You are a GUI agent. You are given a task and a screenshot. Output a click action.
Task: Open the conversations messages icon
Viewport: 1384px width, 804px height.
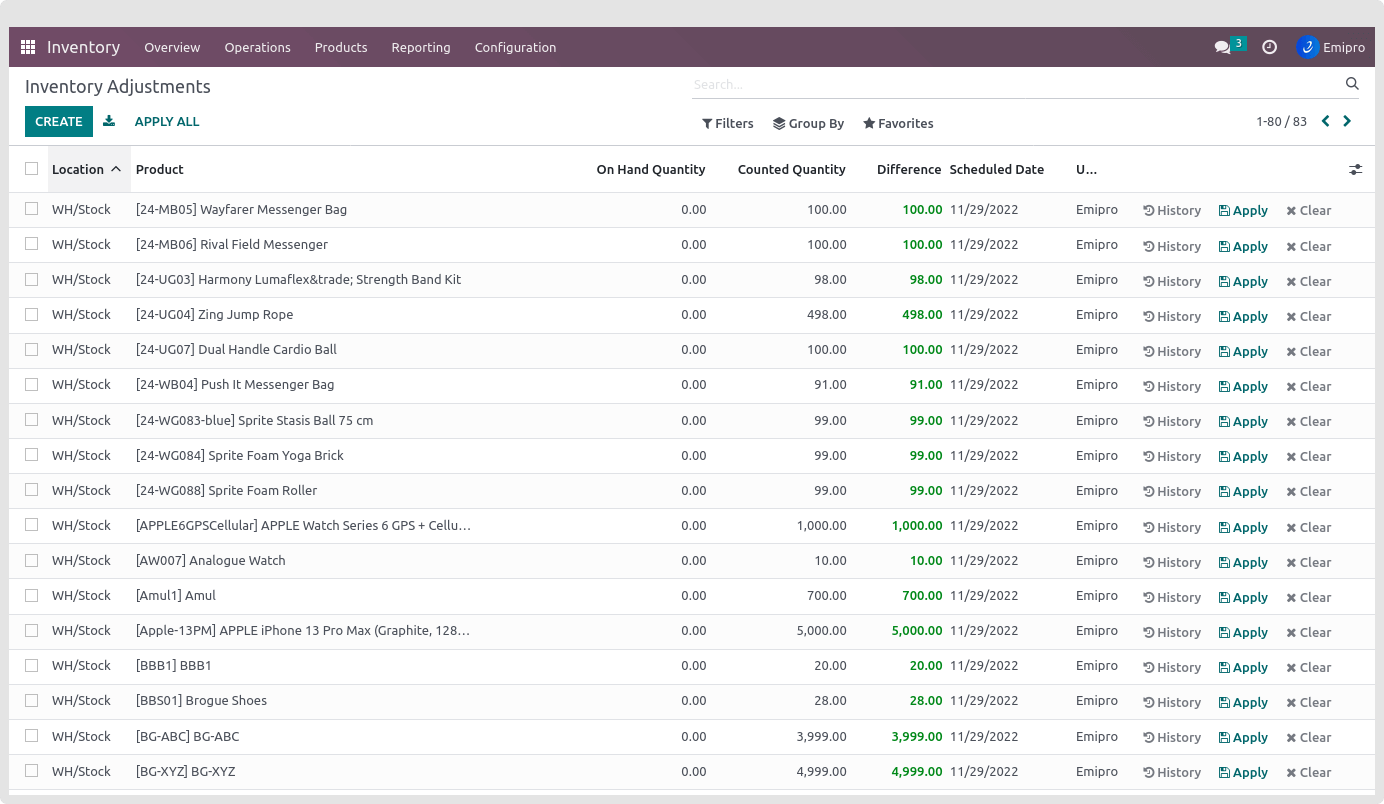(1222, 47)
